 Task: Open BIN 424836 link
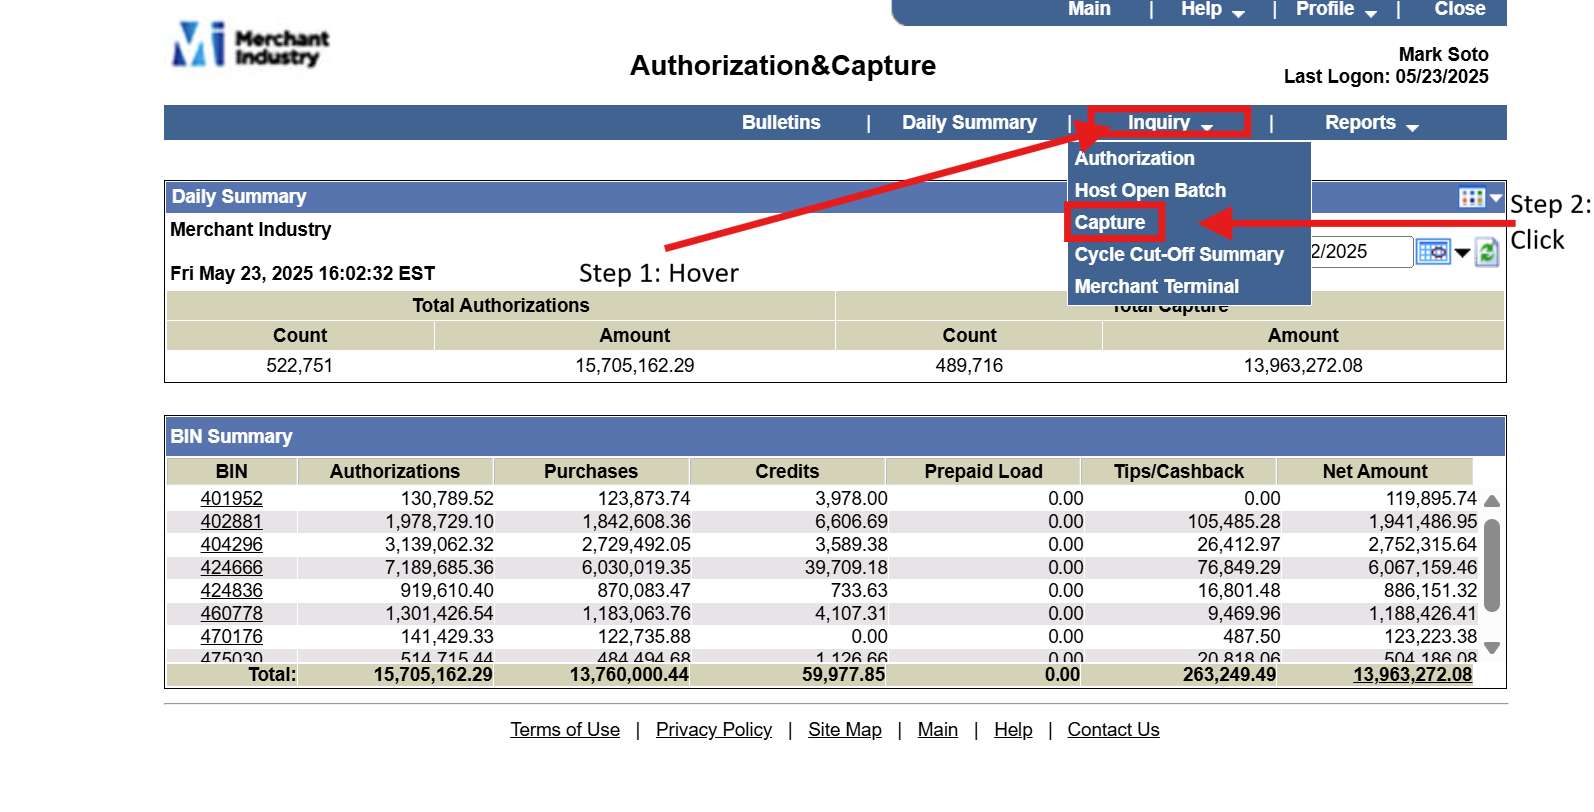pyautogui.click(x=231, y=590)
